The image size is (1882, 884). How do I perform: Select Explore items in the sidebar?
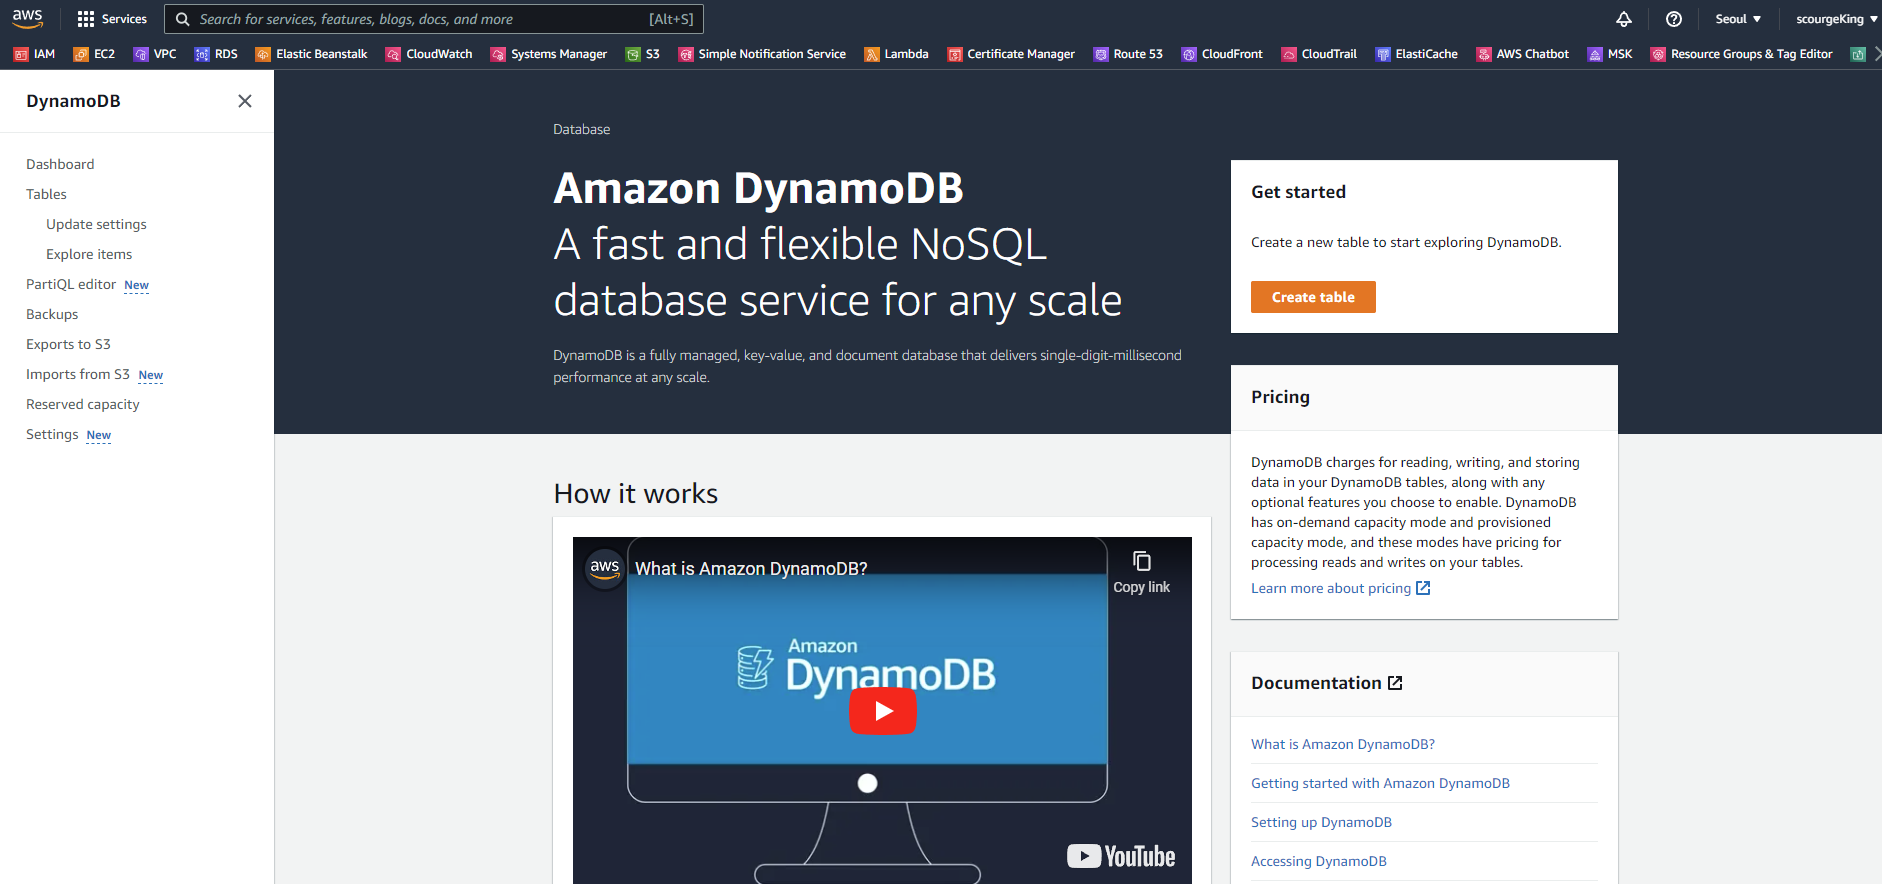[x=89, y=254]
